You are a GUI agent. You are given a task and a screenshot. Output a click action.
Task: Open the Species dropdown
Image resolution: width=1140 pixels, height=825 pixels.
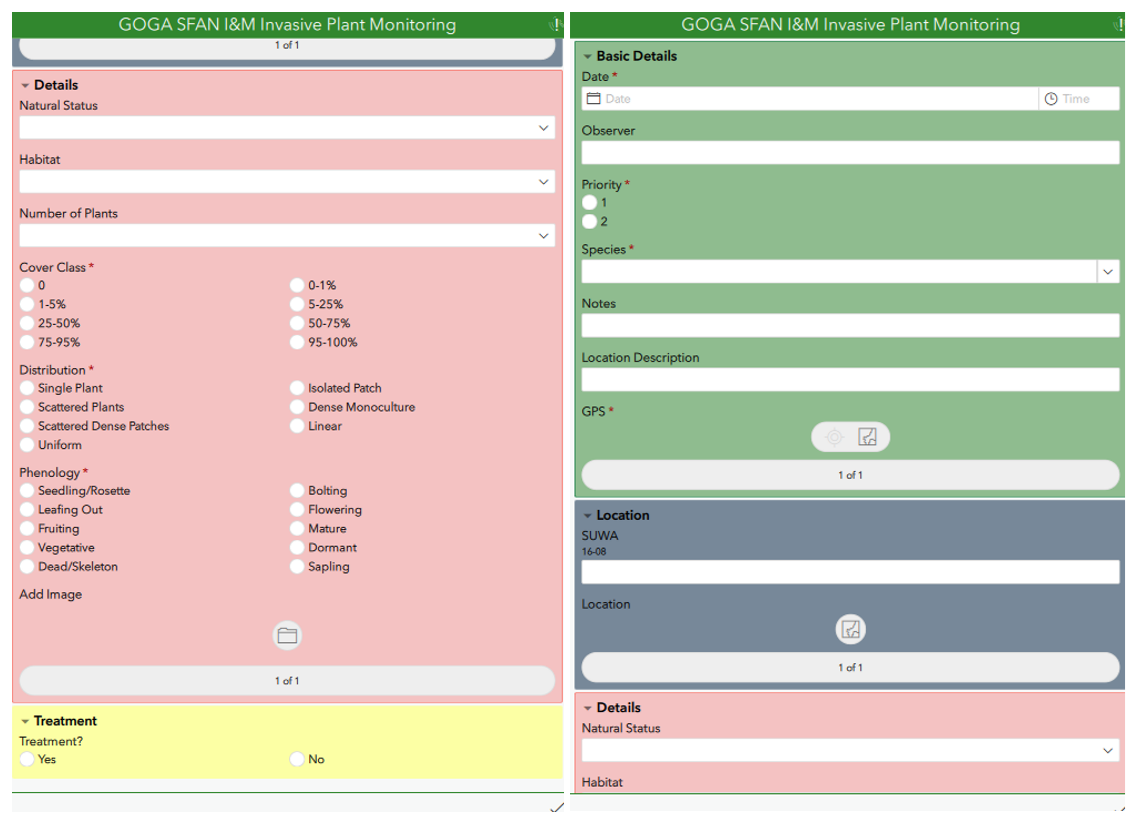click(1108, 271)
